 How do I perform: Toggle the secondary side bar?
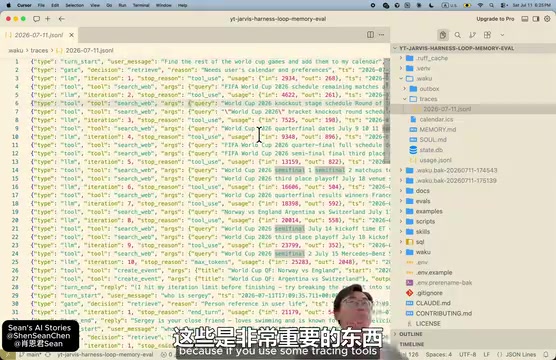[x=536, y=19]
